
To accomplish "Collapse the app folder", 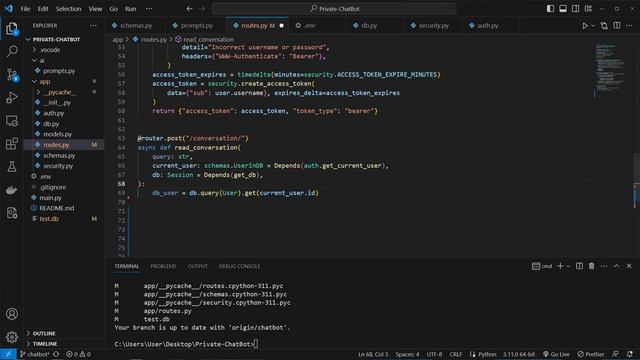I will tap(44, 82).
